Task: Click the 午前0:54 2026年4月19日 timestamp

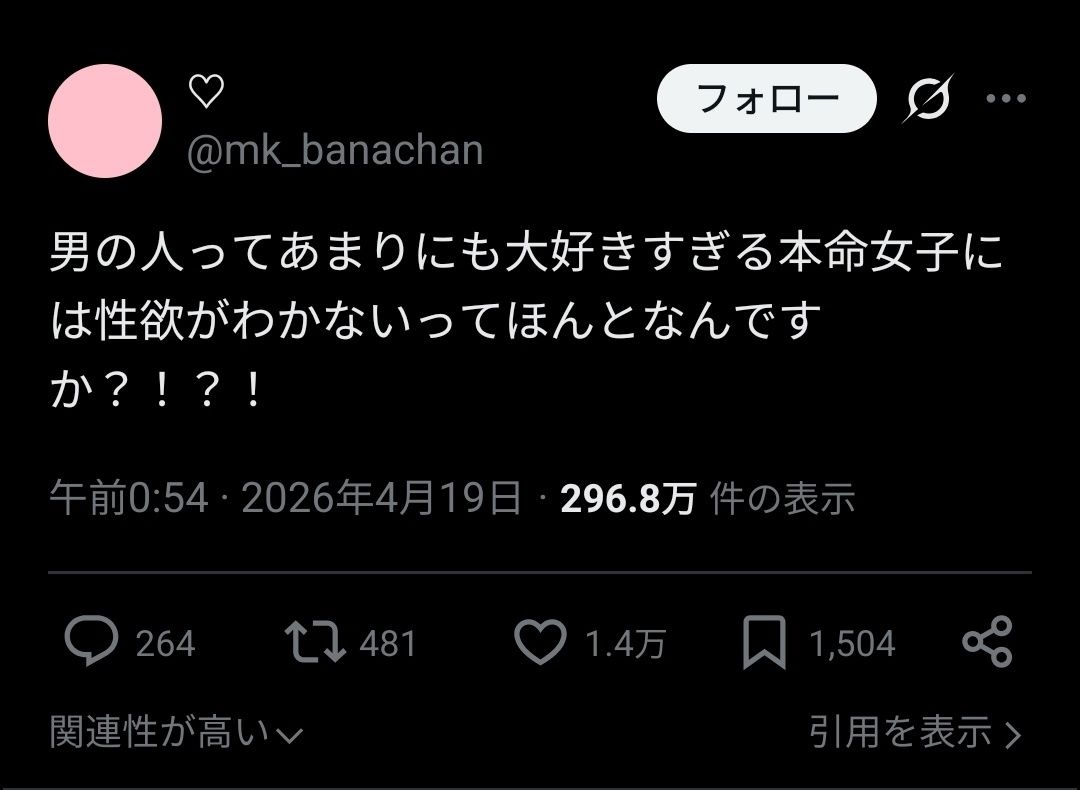Action: point(285,499)
